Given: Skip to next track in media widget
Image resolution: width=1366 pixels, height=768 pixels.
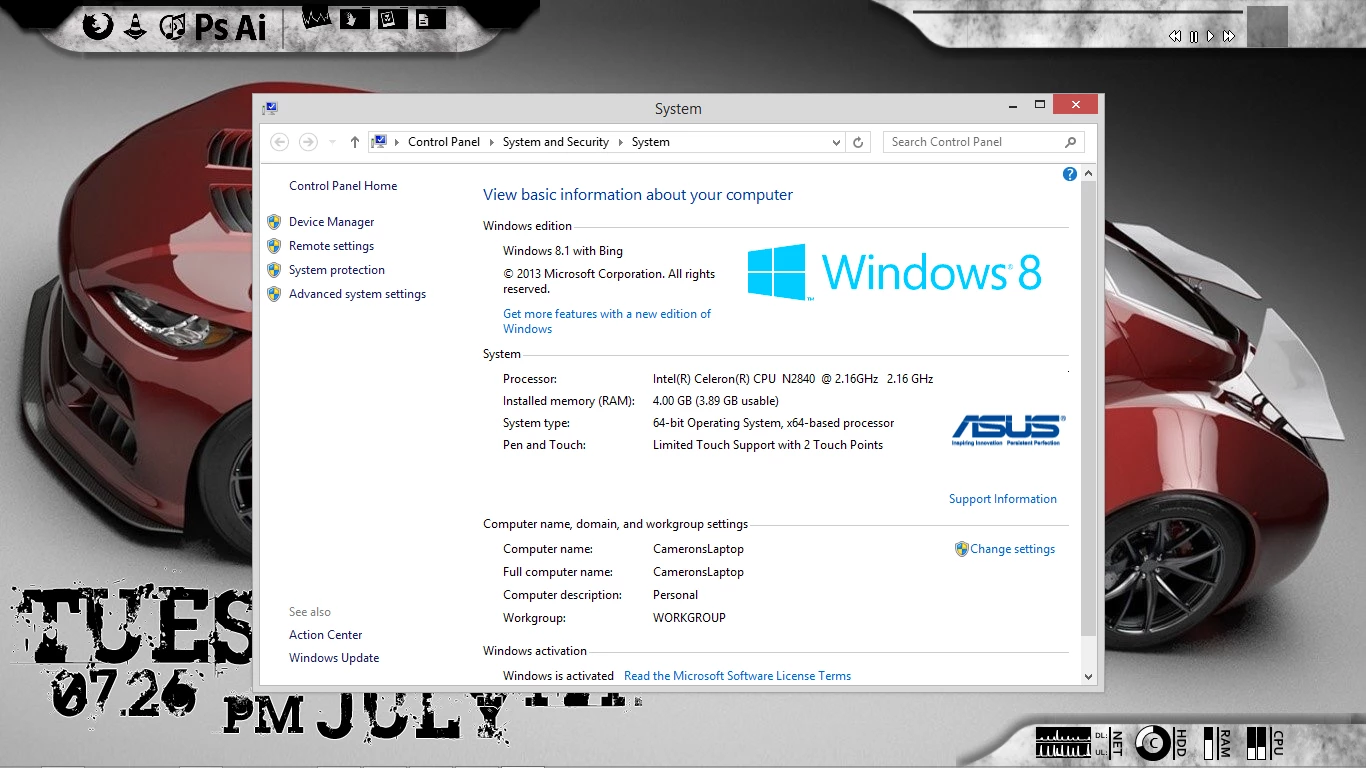Looking at the screenshot, I should click(x=1229, y=36).
